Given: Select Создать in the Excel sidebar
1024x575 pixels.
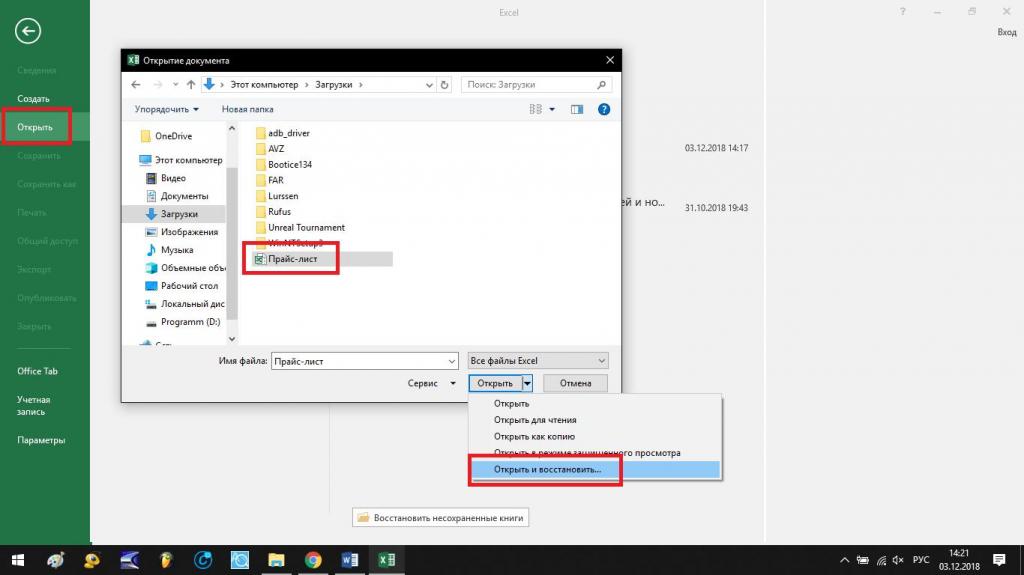Looking at the screenshot, I should point(33,99).
